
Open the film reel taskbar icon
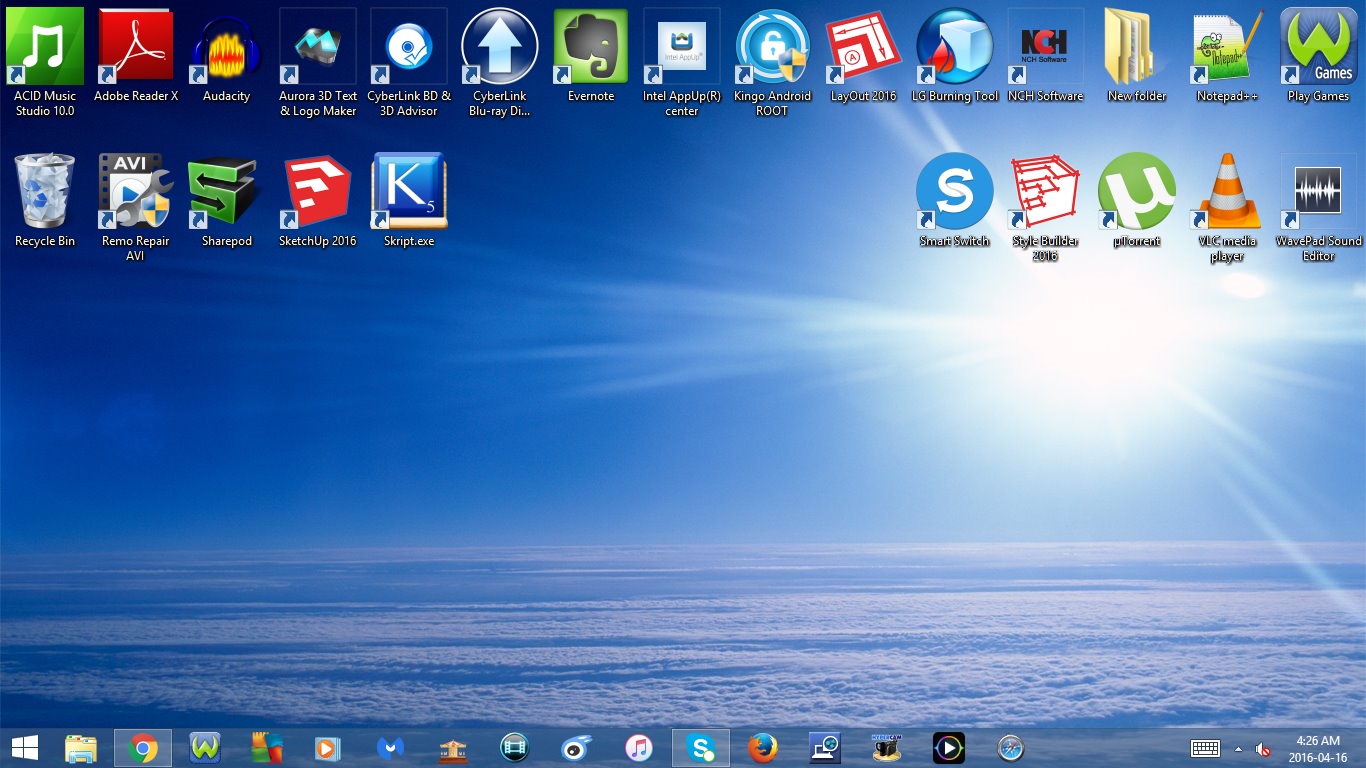tap(515, 748)
